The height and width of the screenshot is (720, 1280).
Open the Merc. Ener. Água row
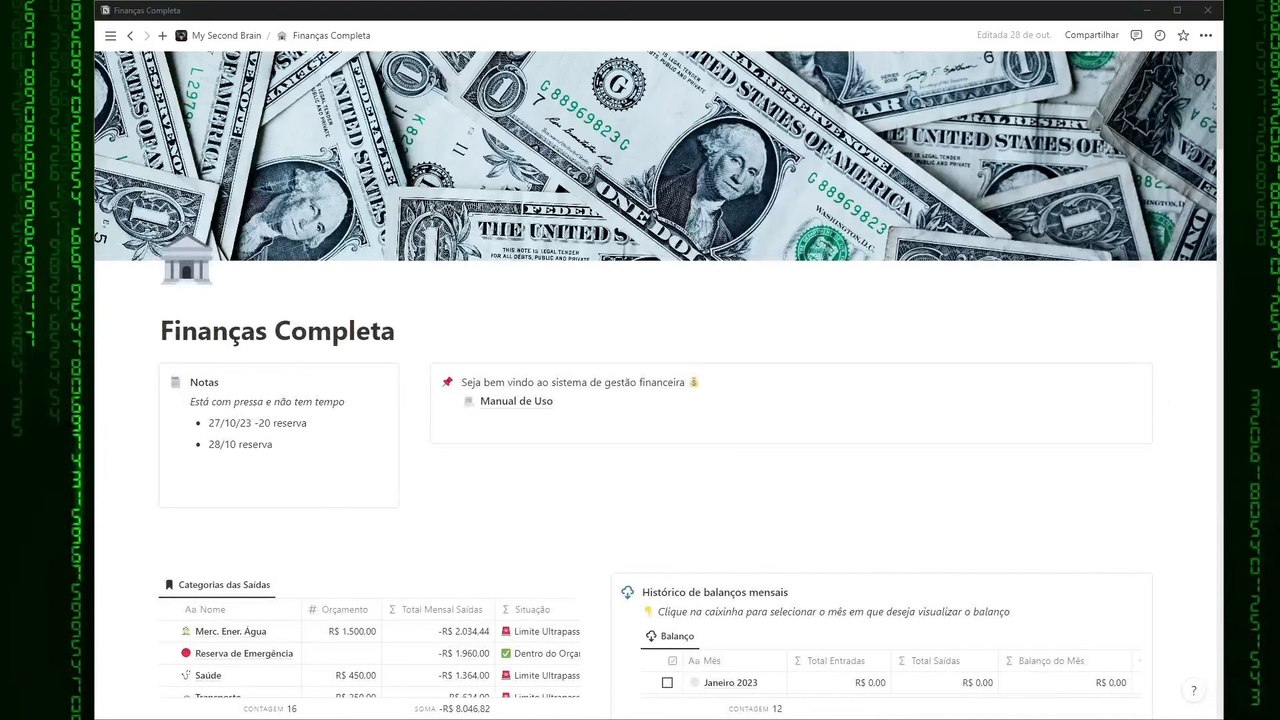pyautogui.click(x=230, y=631)
